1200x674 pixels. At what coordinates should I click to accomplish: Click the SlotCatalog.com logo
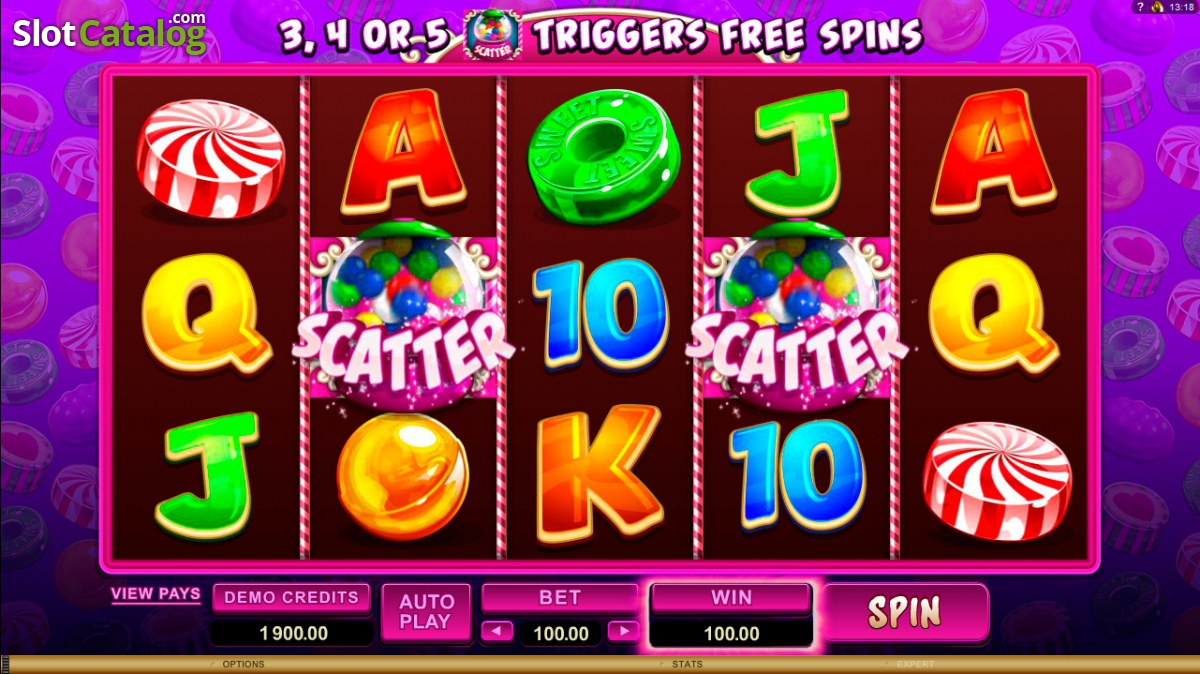110,33
